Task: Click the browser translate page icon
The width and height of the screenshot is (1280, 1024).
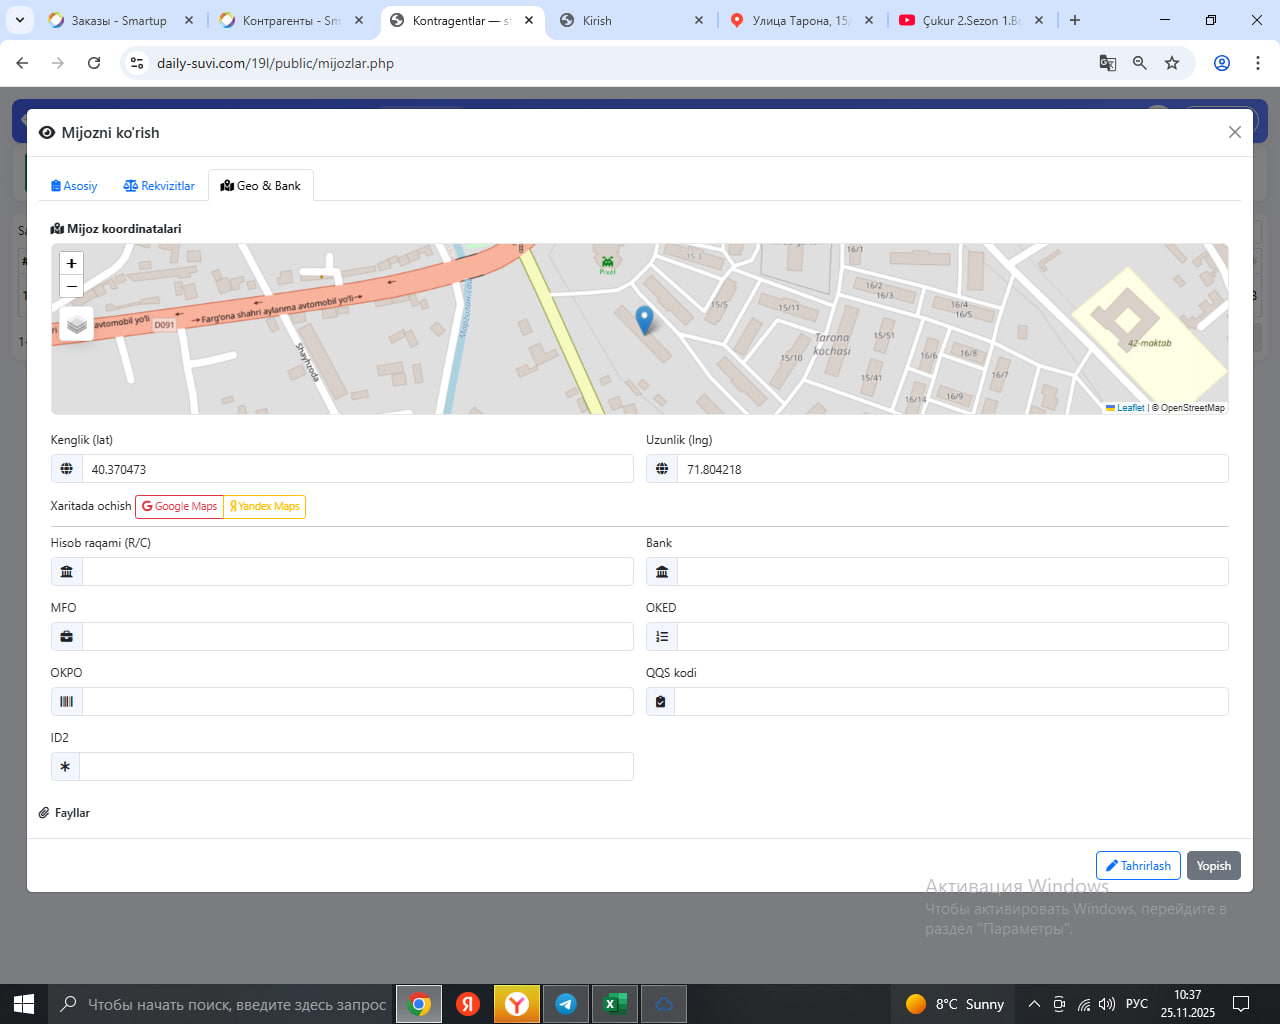Action: coord(1108,63)
